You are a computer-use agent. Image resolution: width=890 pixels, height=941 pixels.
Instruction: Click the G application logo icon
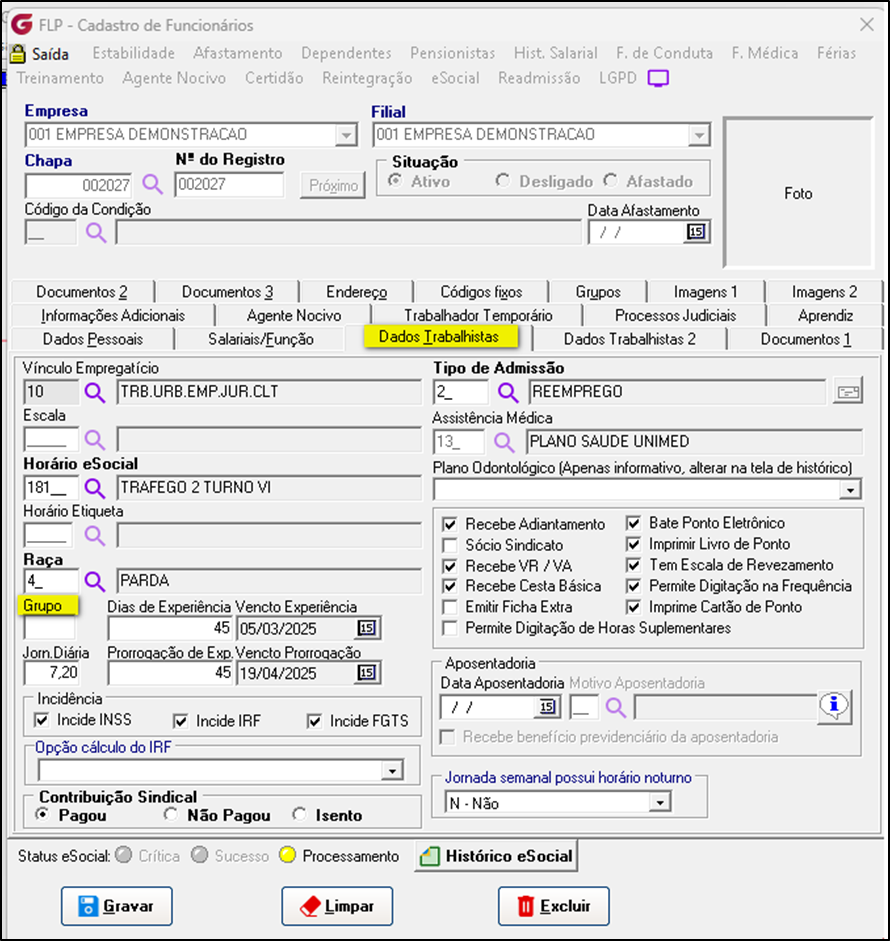(22, 25)
